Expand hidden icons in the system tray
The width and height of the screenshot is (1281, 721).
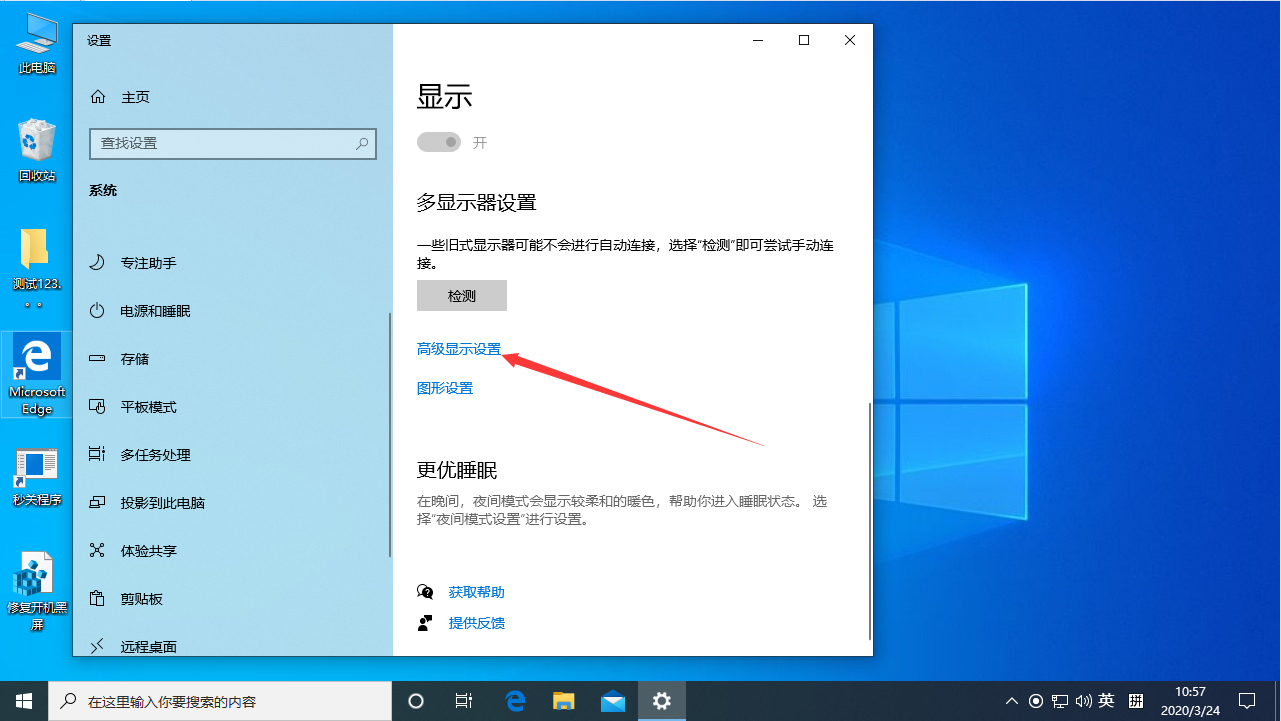pyautogui.click(x=1011, y=700)
